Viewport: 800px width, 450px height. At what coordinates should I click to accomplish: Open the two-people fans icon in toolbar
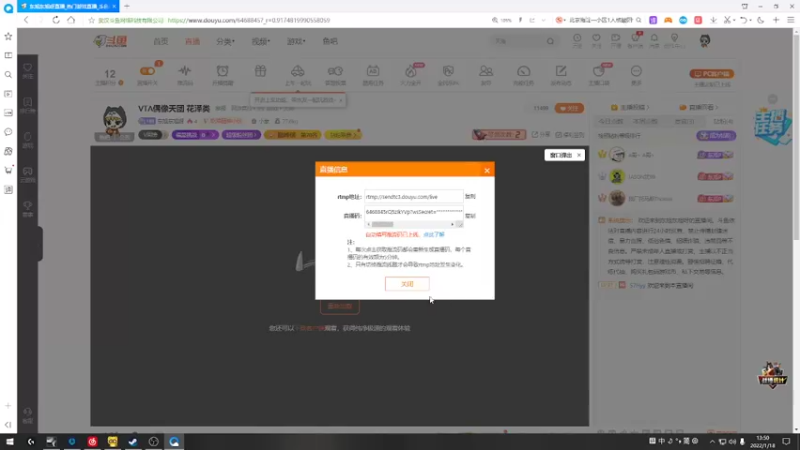486,71
